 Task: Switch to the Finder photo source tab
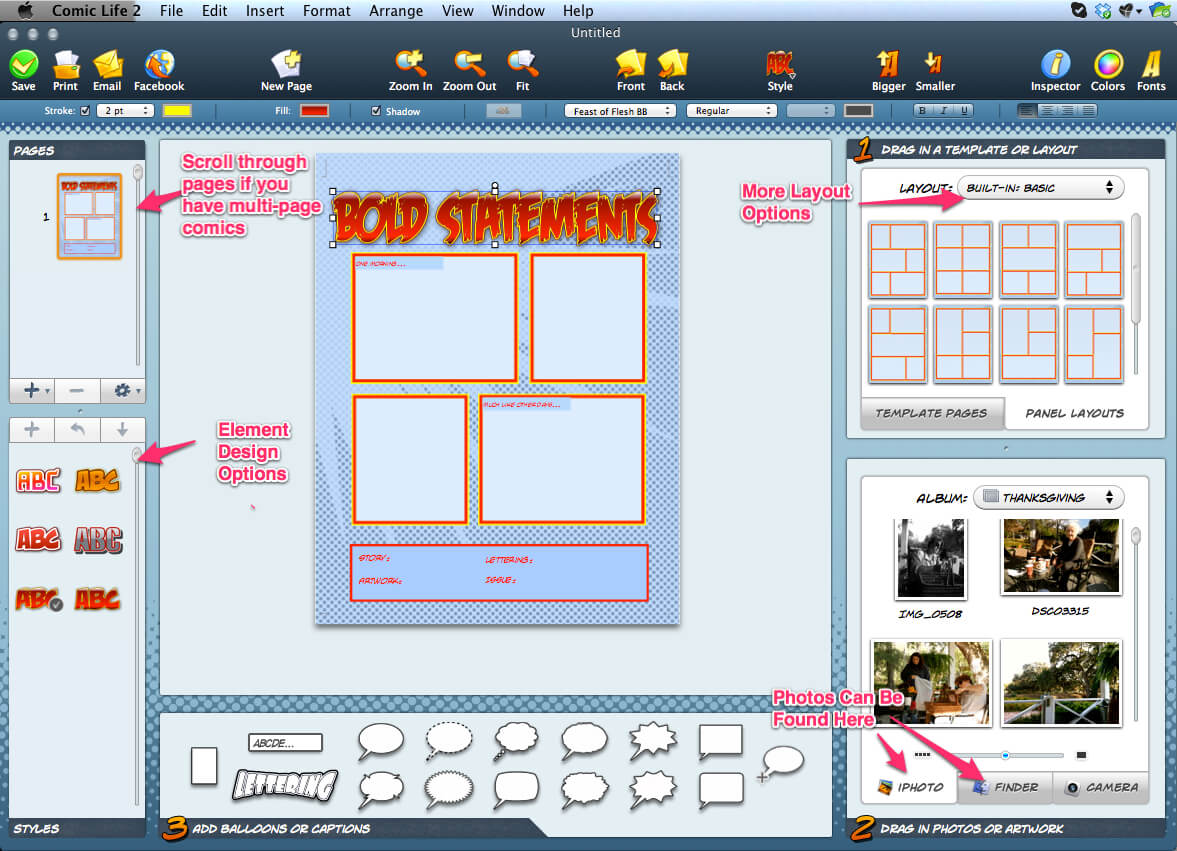pyautogui.click(x=1006, y=787)
